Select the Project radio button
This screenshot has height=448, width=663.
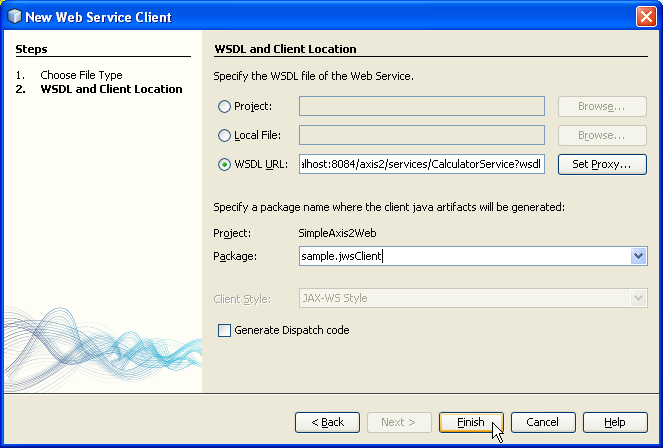pyautogui.click(x=224, y=107)
